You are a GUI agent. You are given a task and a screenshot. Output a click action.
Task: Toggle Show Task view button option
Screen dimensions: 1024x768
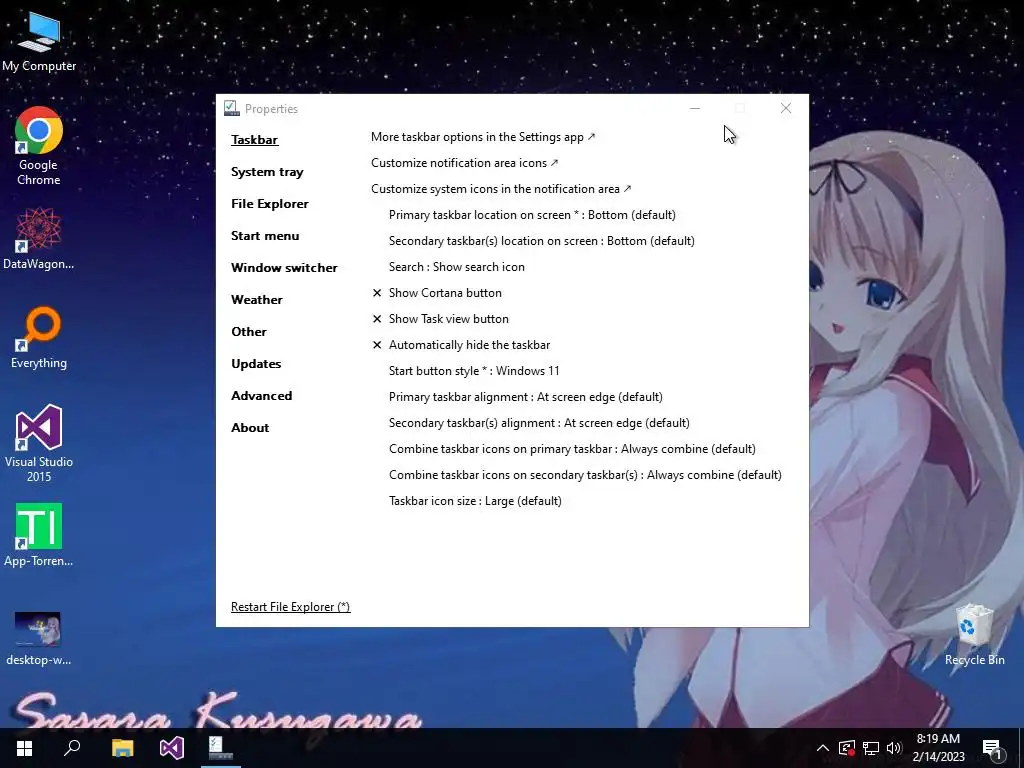[441, 319]
